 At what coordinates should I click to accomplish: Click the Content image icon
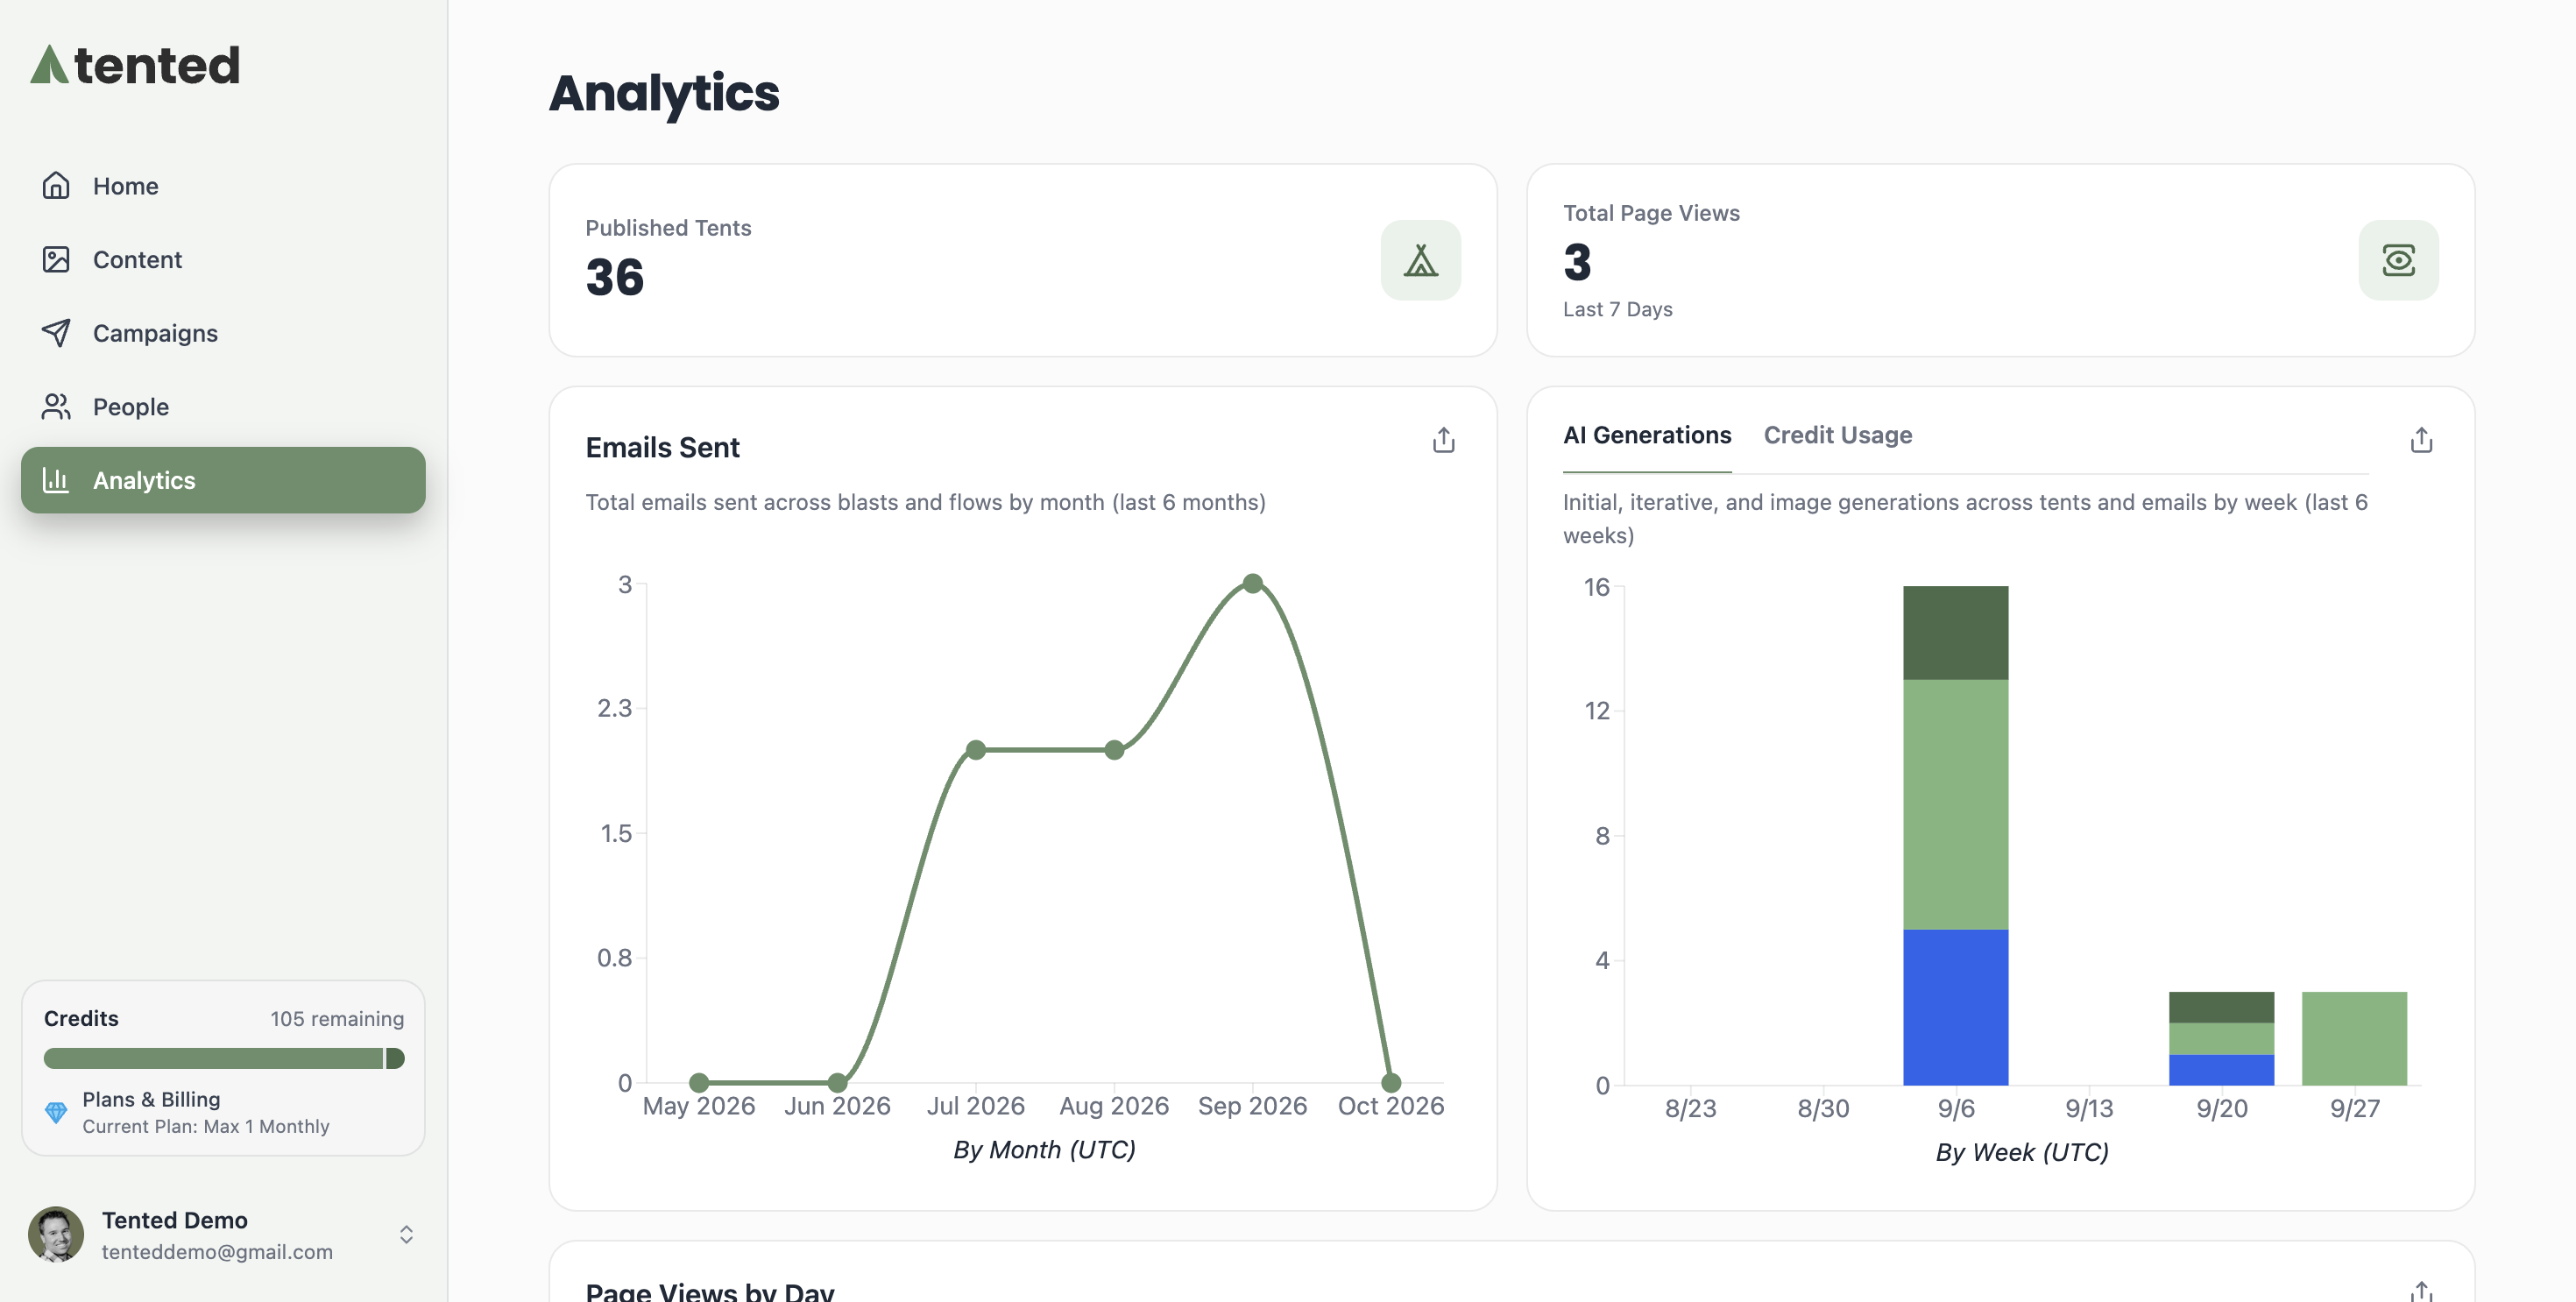[x=56, y=260]
